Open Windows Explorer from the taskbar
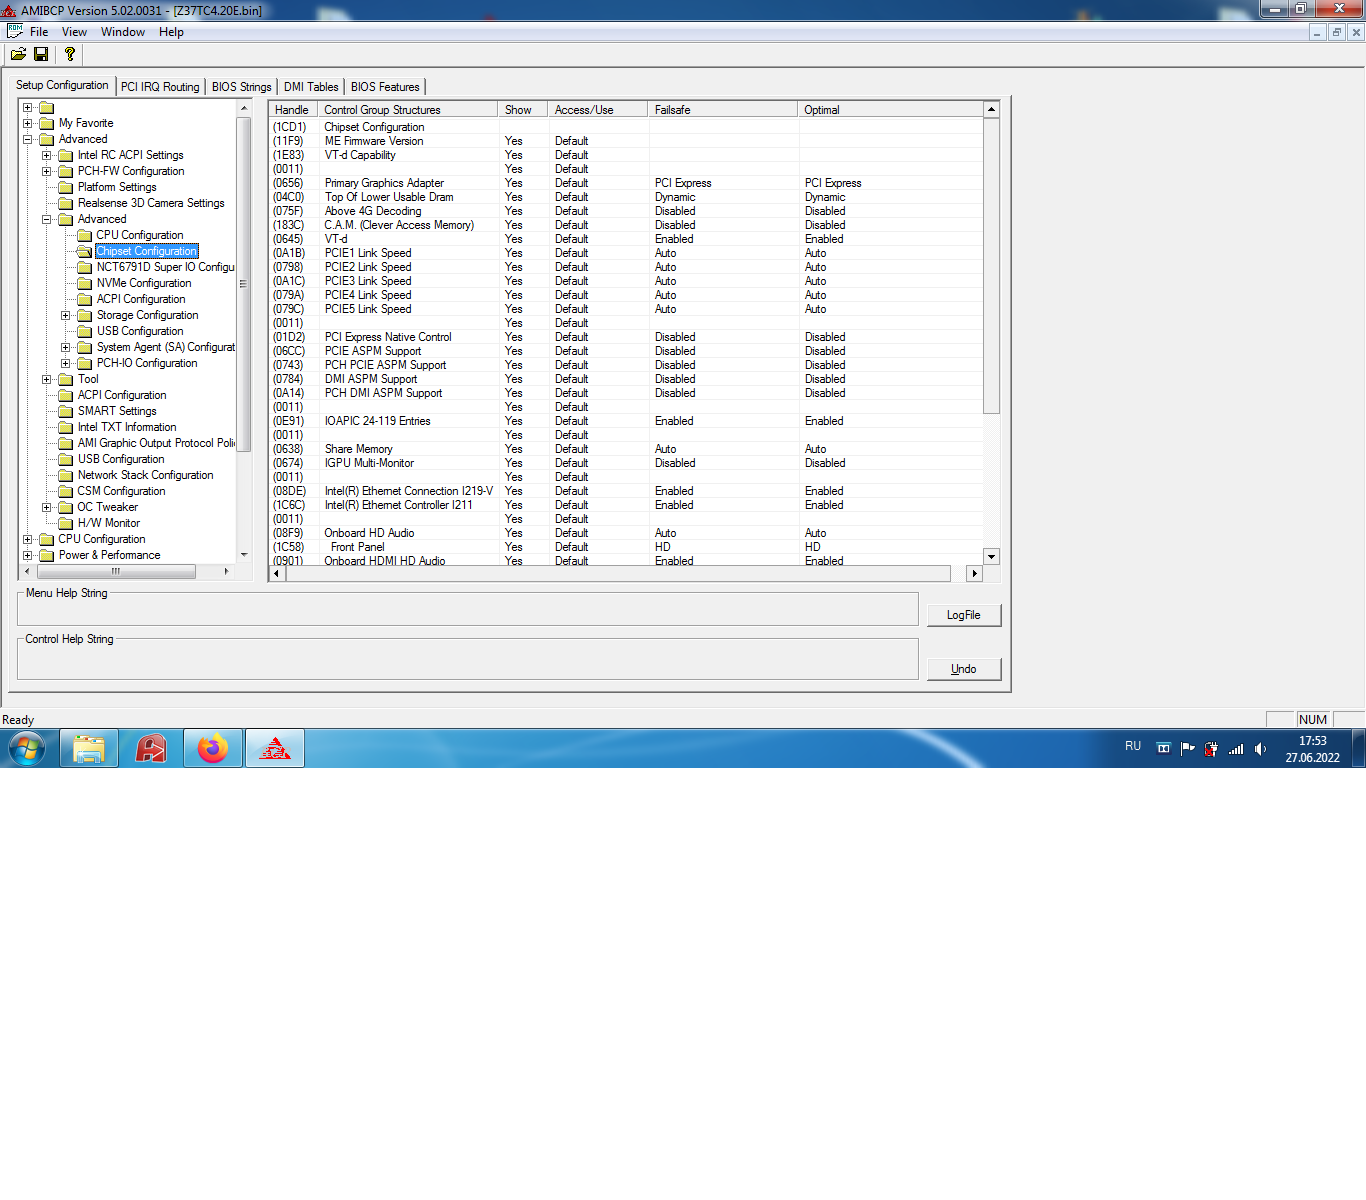Screen dimensions: 1366x1200 coord(89,748)
